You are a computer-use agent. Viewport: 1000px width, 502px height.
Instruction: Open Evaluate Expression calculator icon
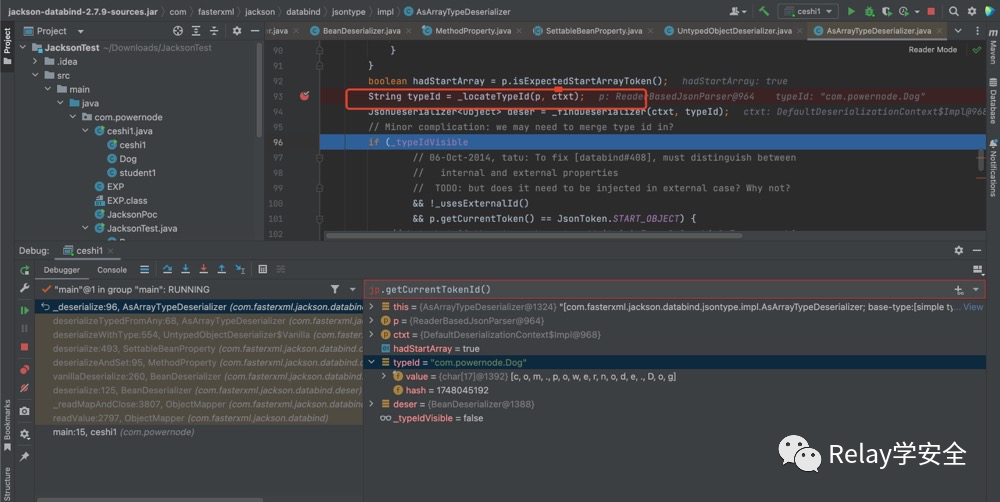point(263,269)
